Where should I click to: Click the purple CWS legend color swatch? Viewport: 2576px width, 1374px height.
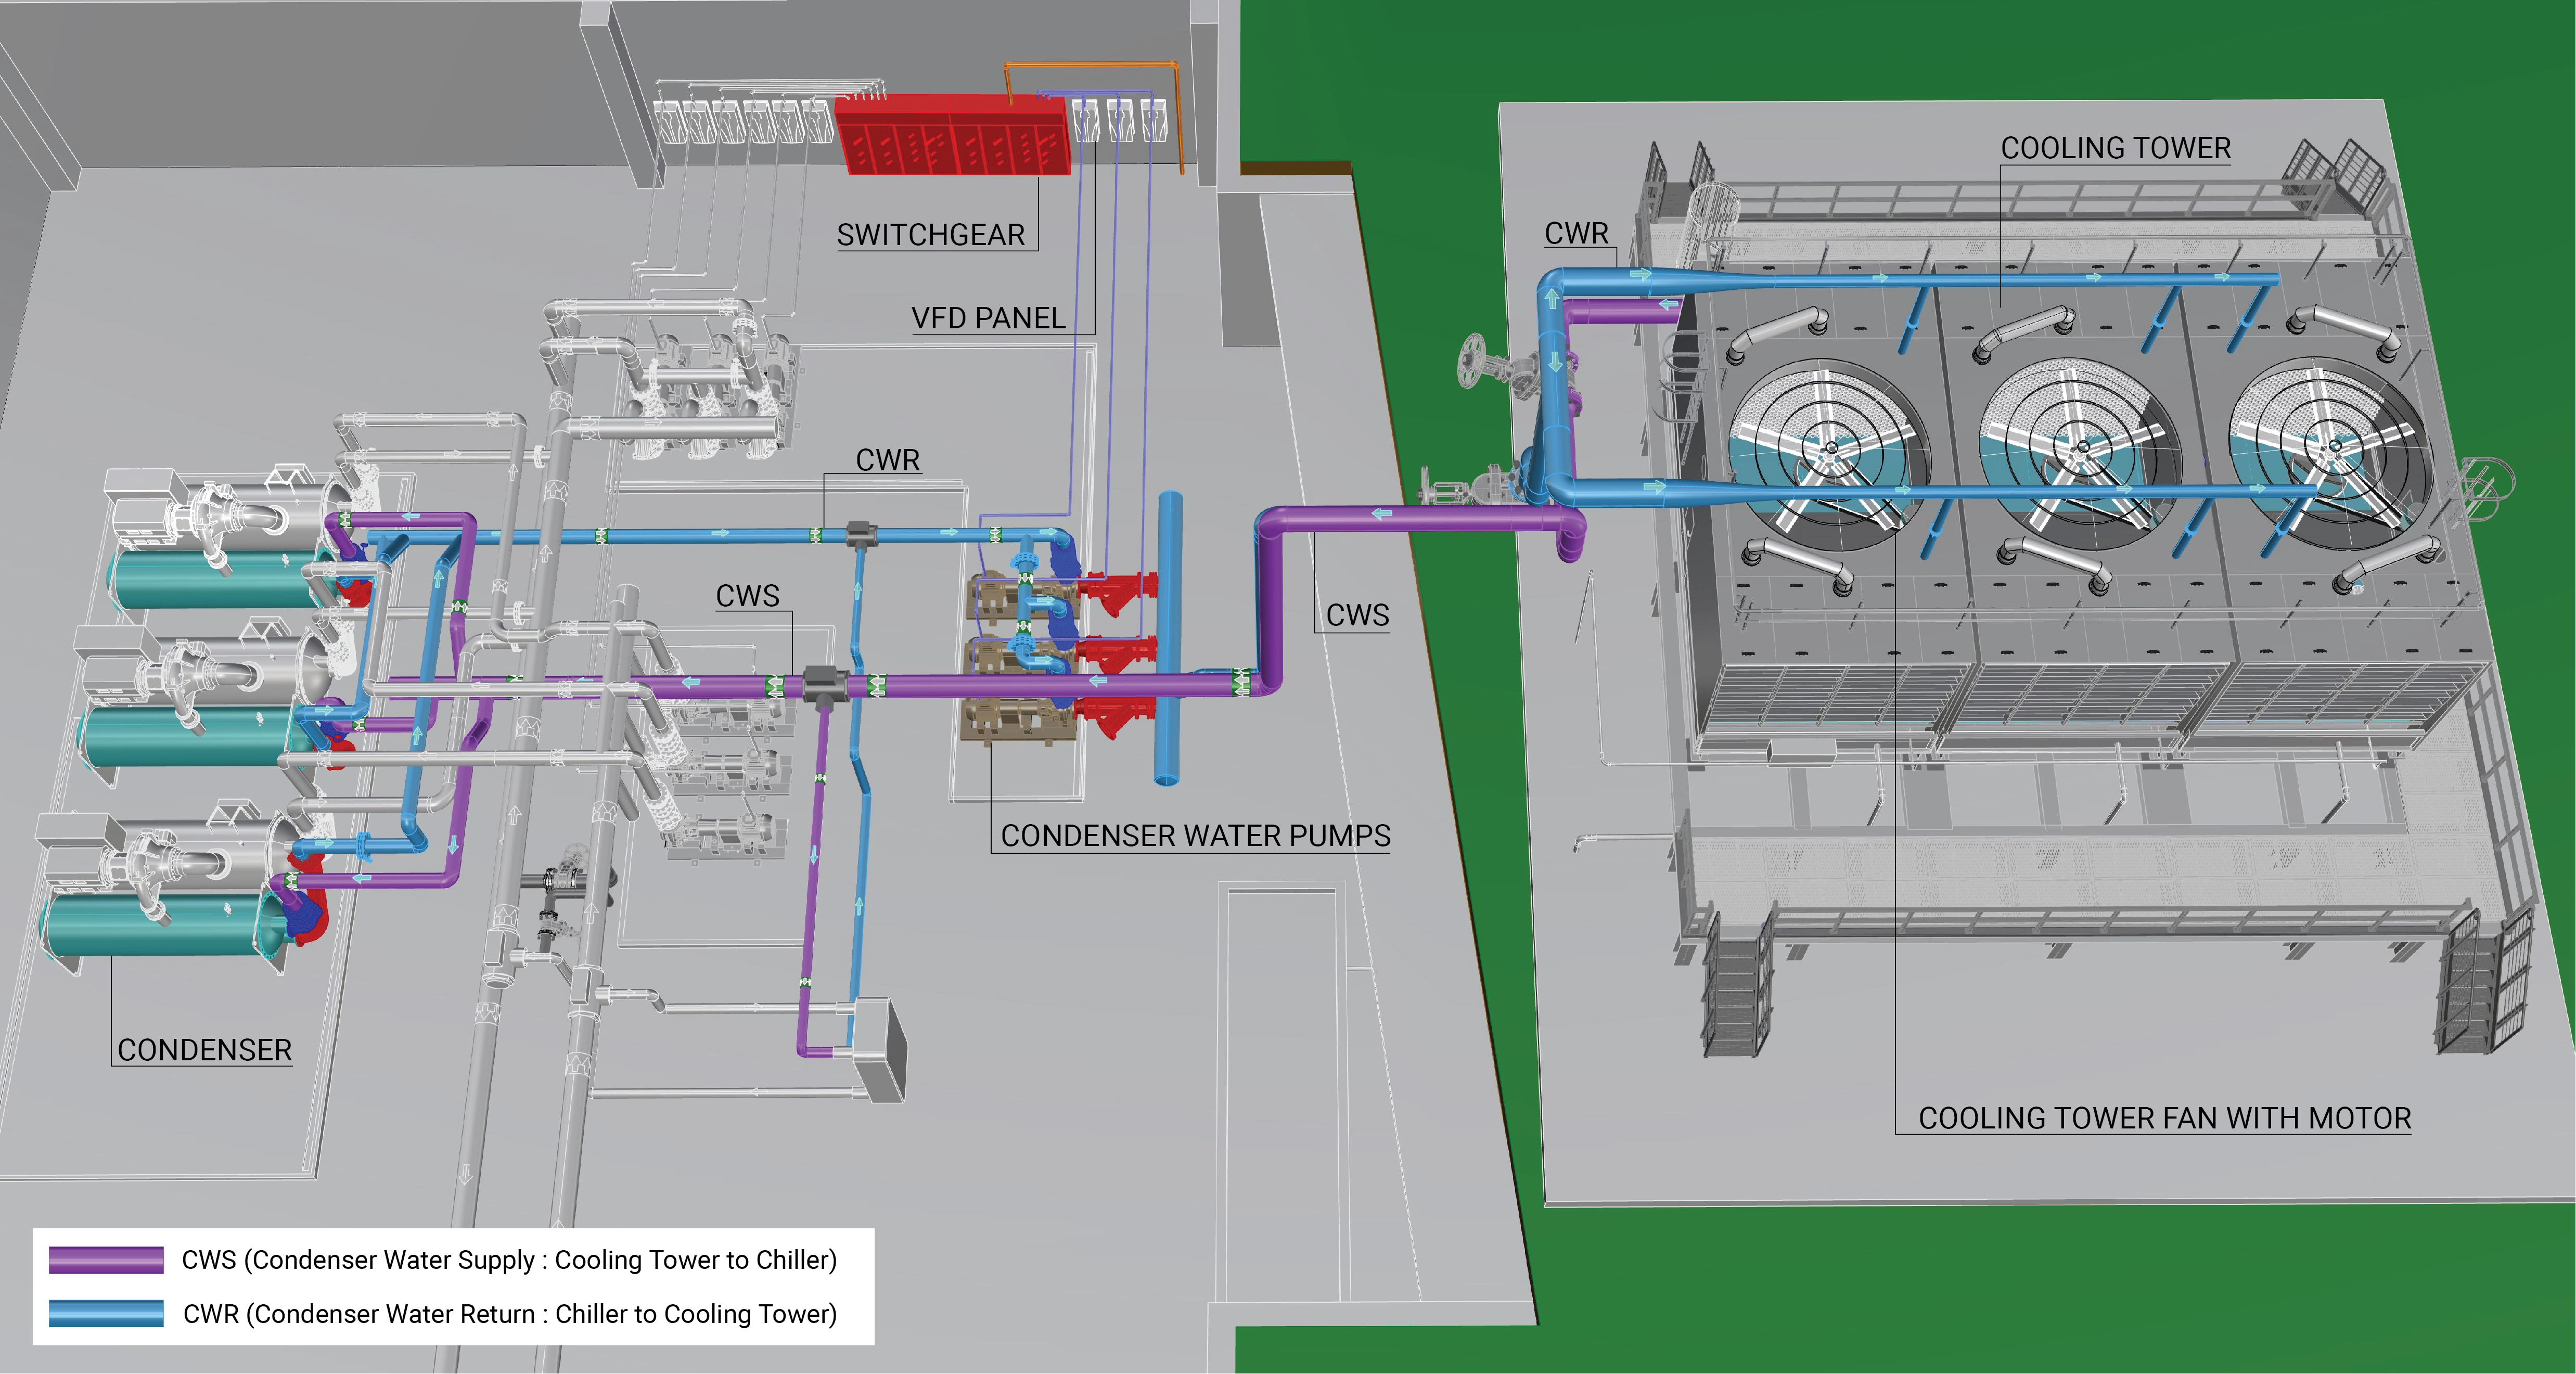(x=106, y=1260)
